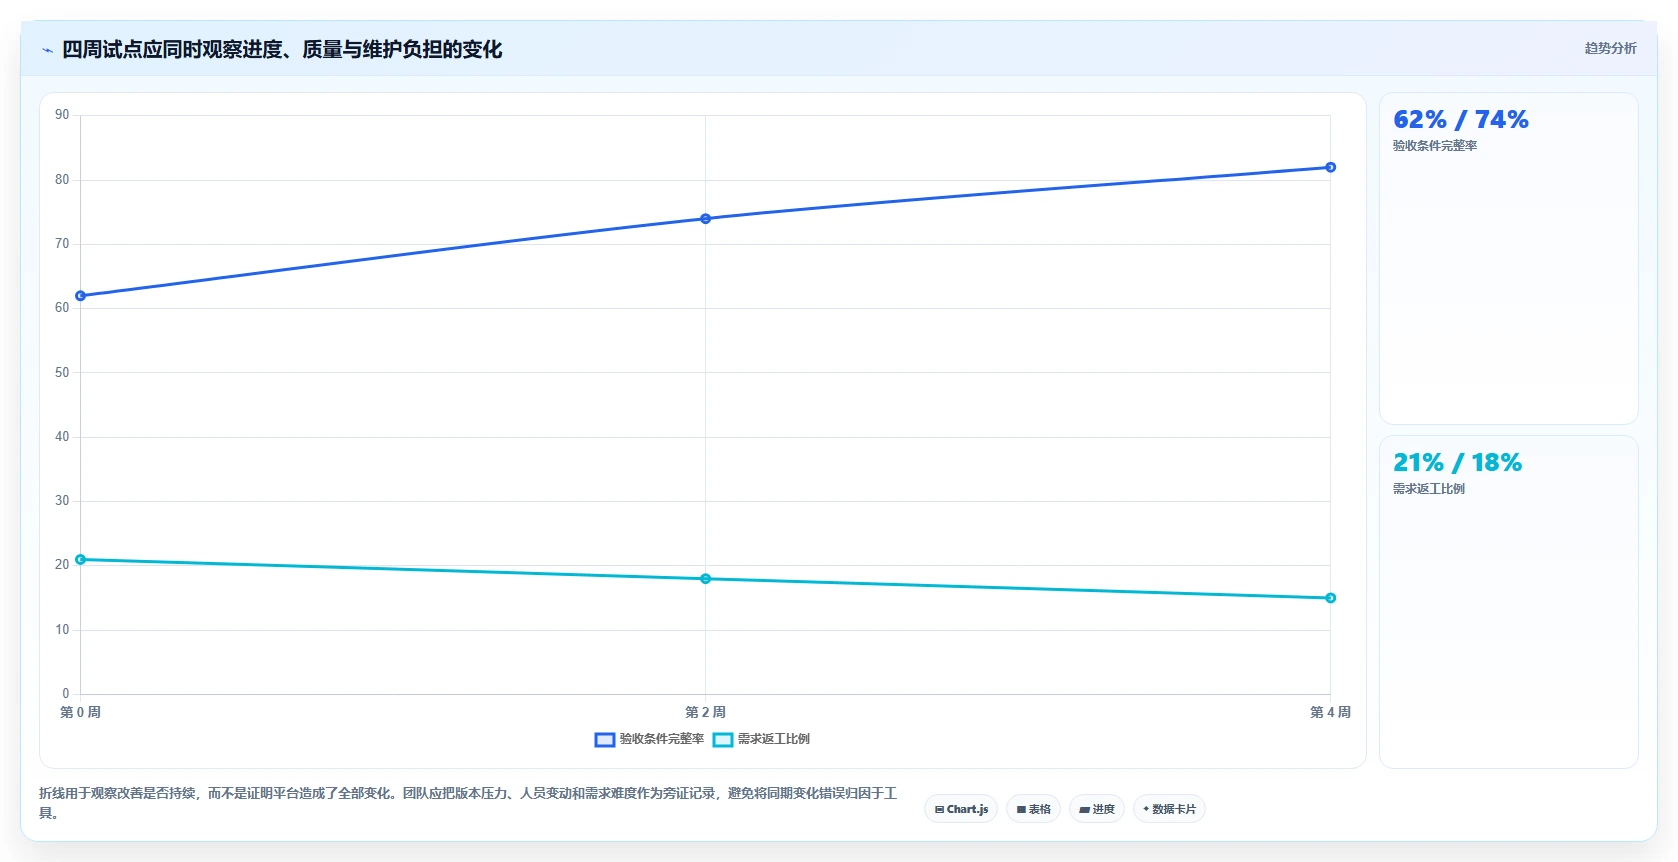Click the 90 tick on the y-axis
Viewport: 1678px width, 862px height.
[x=62, y=115]
